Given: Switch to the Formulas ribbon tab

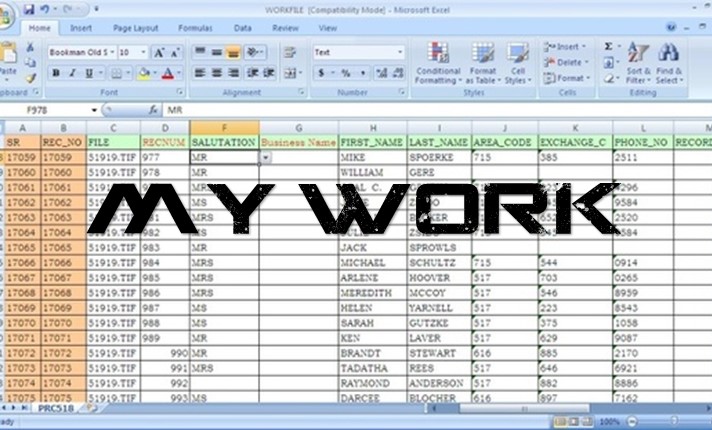Looking at the screenshot, I should pos(195,28).
